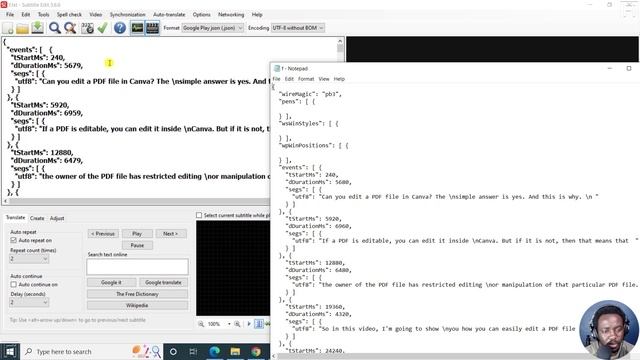Viewport: 640px width, 360px height.
Task: Toggle center waveform on position icon
Action: coord(259,324)
